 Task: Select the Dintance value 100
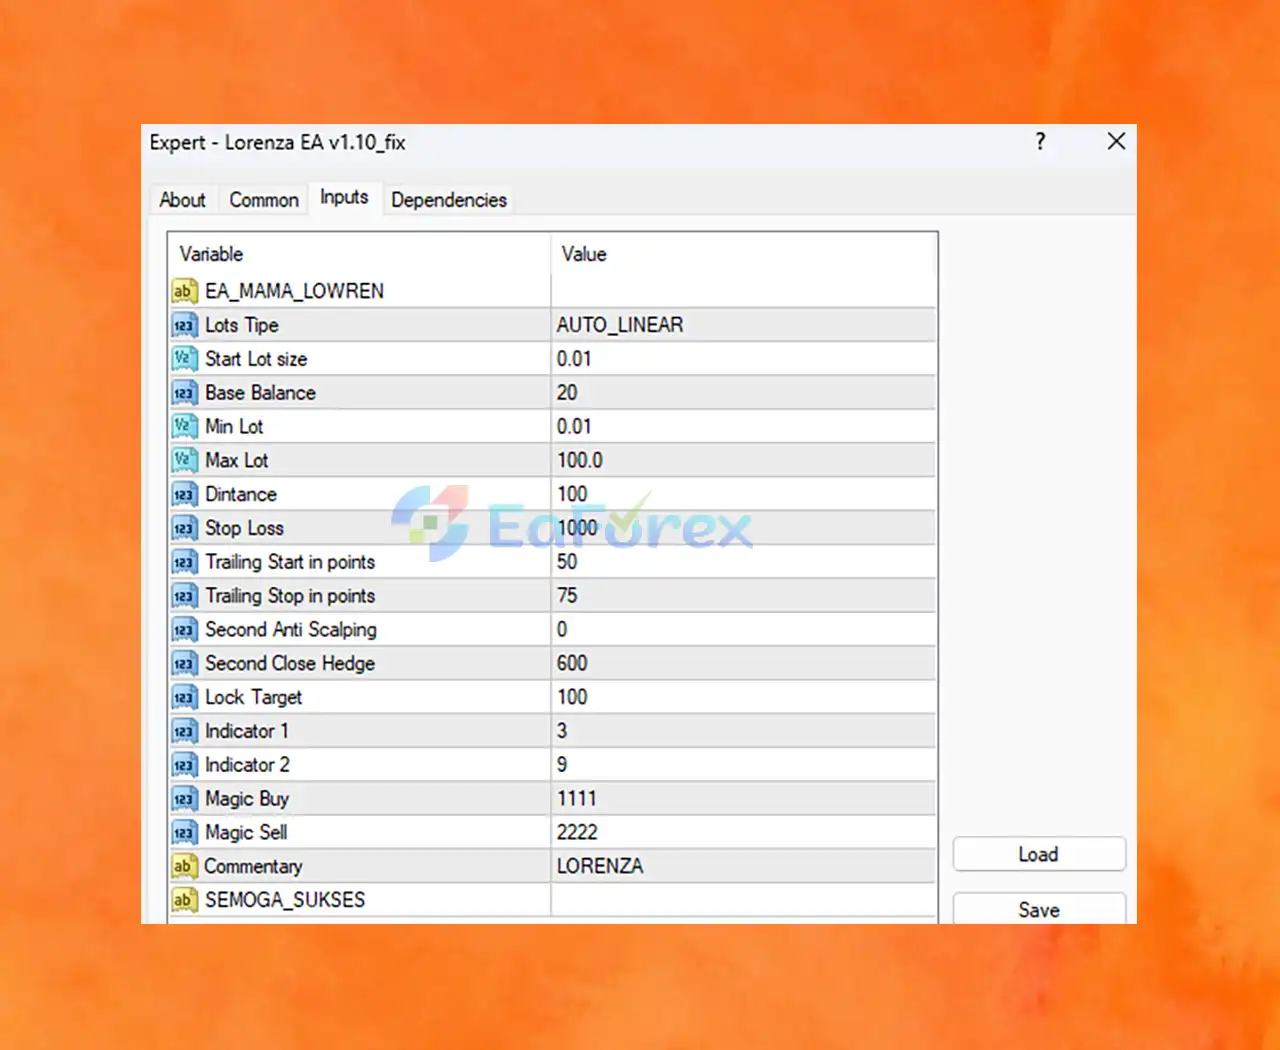(x=743, y=494)
